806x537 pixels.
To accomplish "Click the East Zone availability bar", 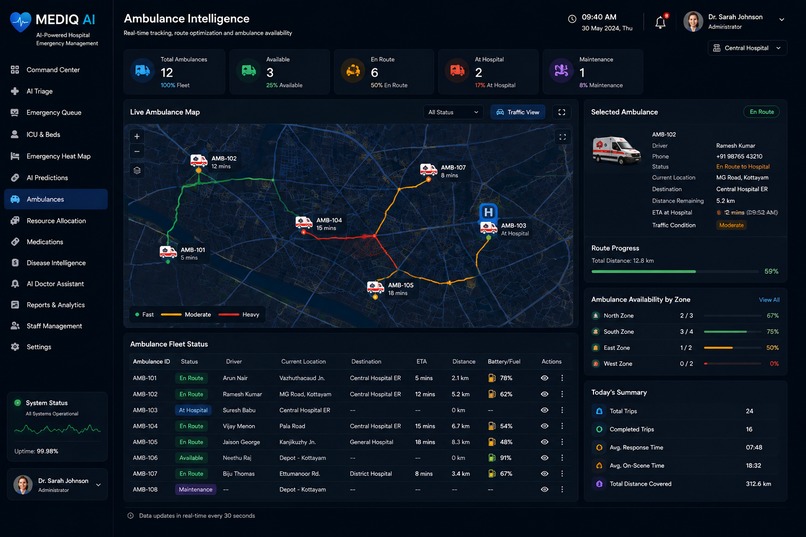I will point(732,348).
